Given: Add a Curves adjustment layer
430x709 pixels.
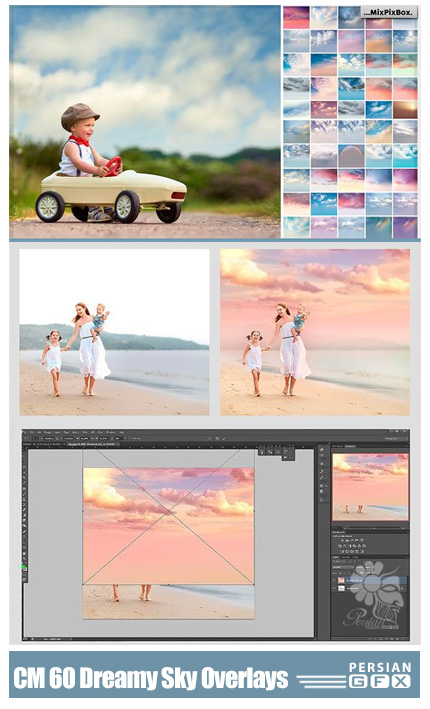Looking at the screenshot, I should click(352, 540).
